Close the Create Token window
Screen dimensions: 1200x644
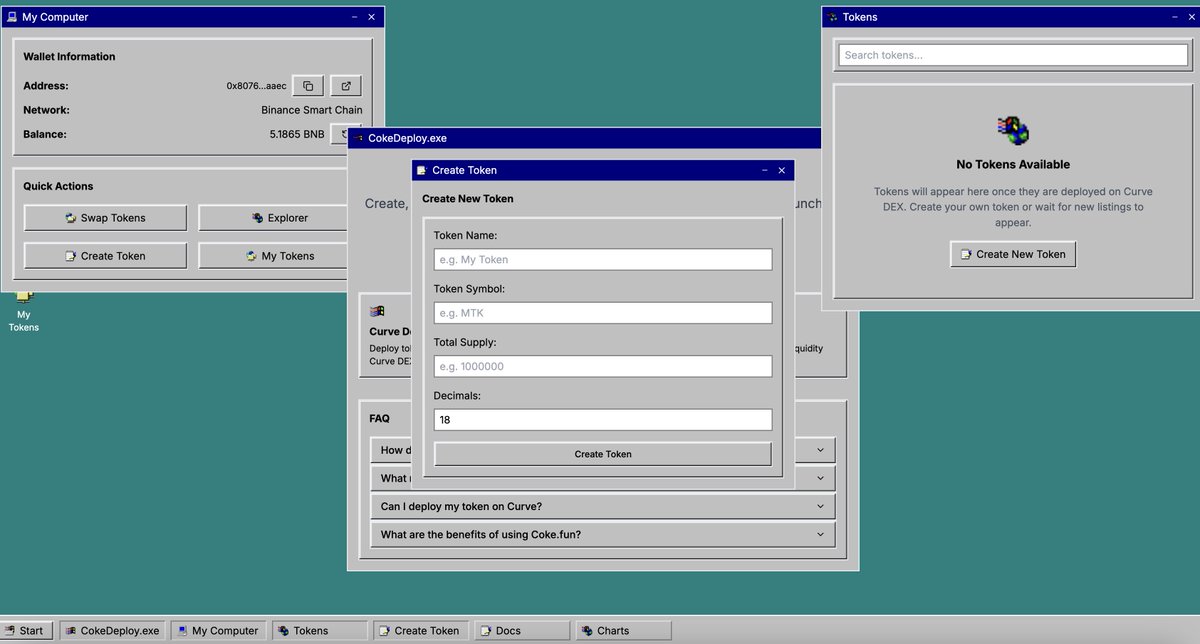[782, 170]
